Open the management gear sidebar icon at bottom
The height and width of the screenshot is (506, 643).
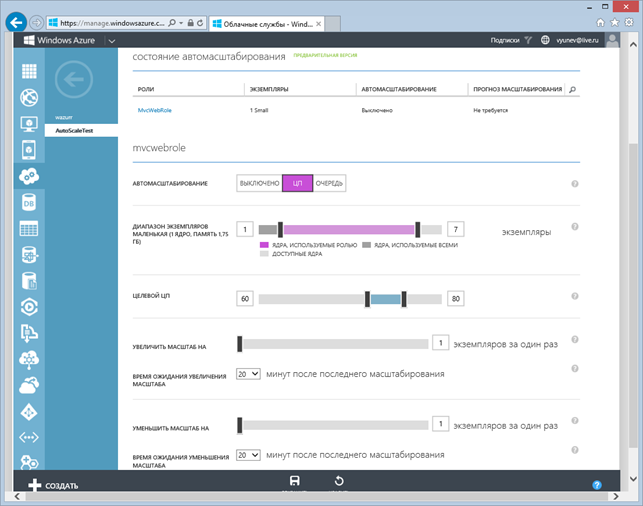tap(29, 463)
